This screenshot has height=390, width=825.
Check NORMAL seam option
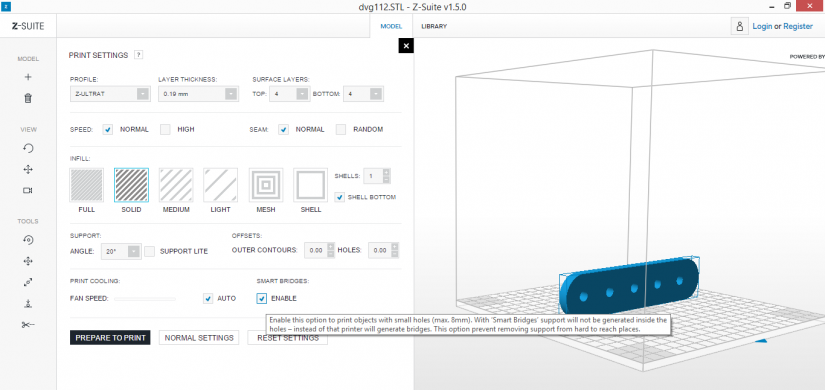[284, 129]
